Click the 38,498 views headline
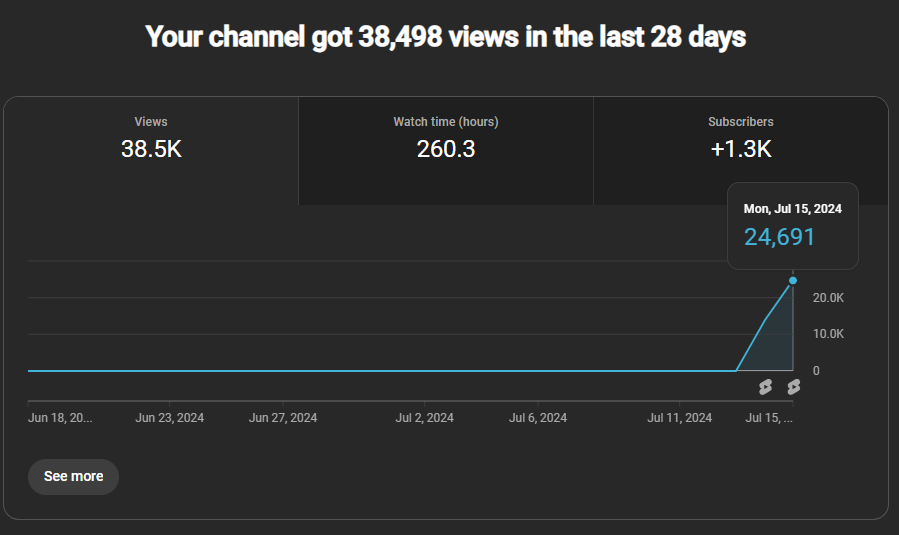899x535 pixels. (x=445, y=37)
